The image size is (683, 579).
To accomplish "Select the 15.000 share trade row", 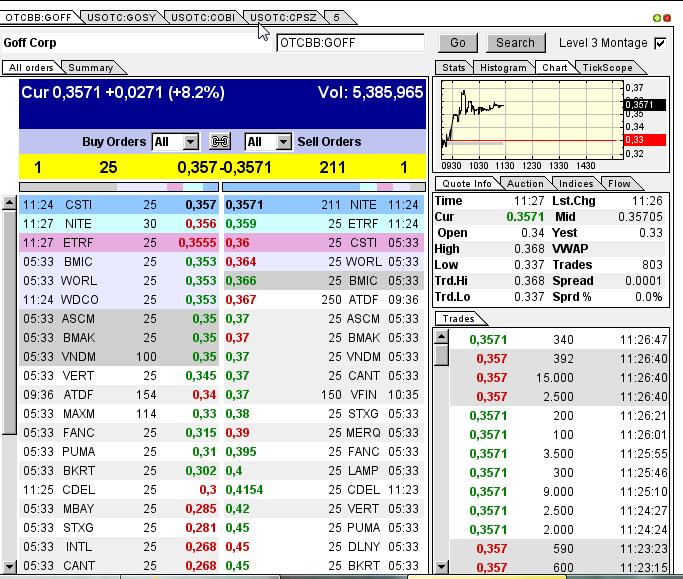I will click(559, 377).
